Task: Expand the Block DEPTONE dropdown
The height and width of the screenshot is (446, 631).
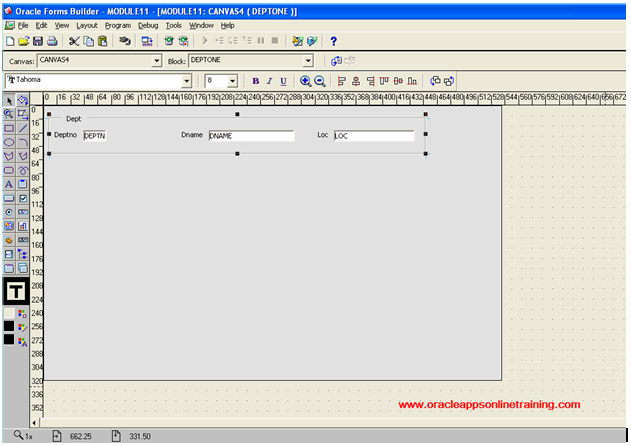Action: [309, 61]
